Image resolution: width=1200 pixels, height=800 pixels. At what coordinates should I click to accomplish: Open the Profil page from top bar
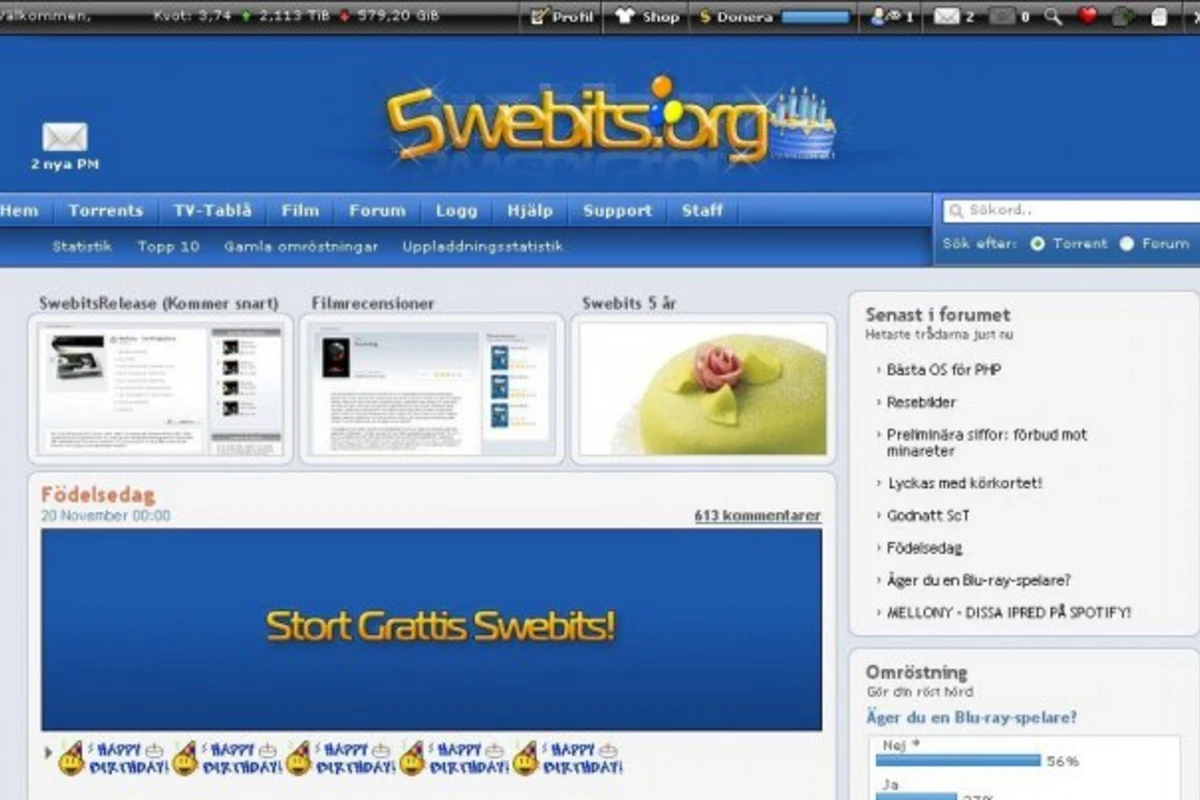[x=561, y=16]
